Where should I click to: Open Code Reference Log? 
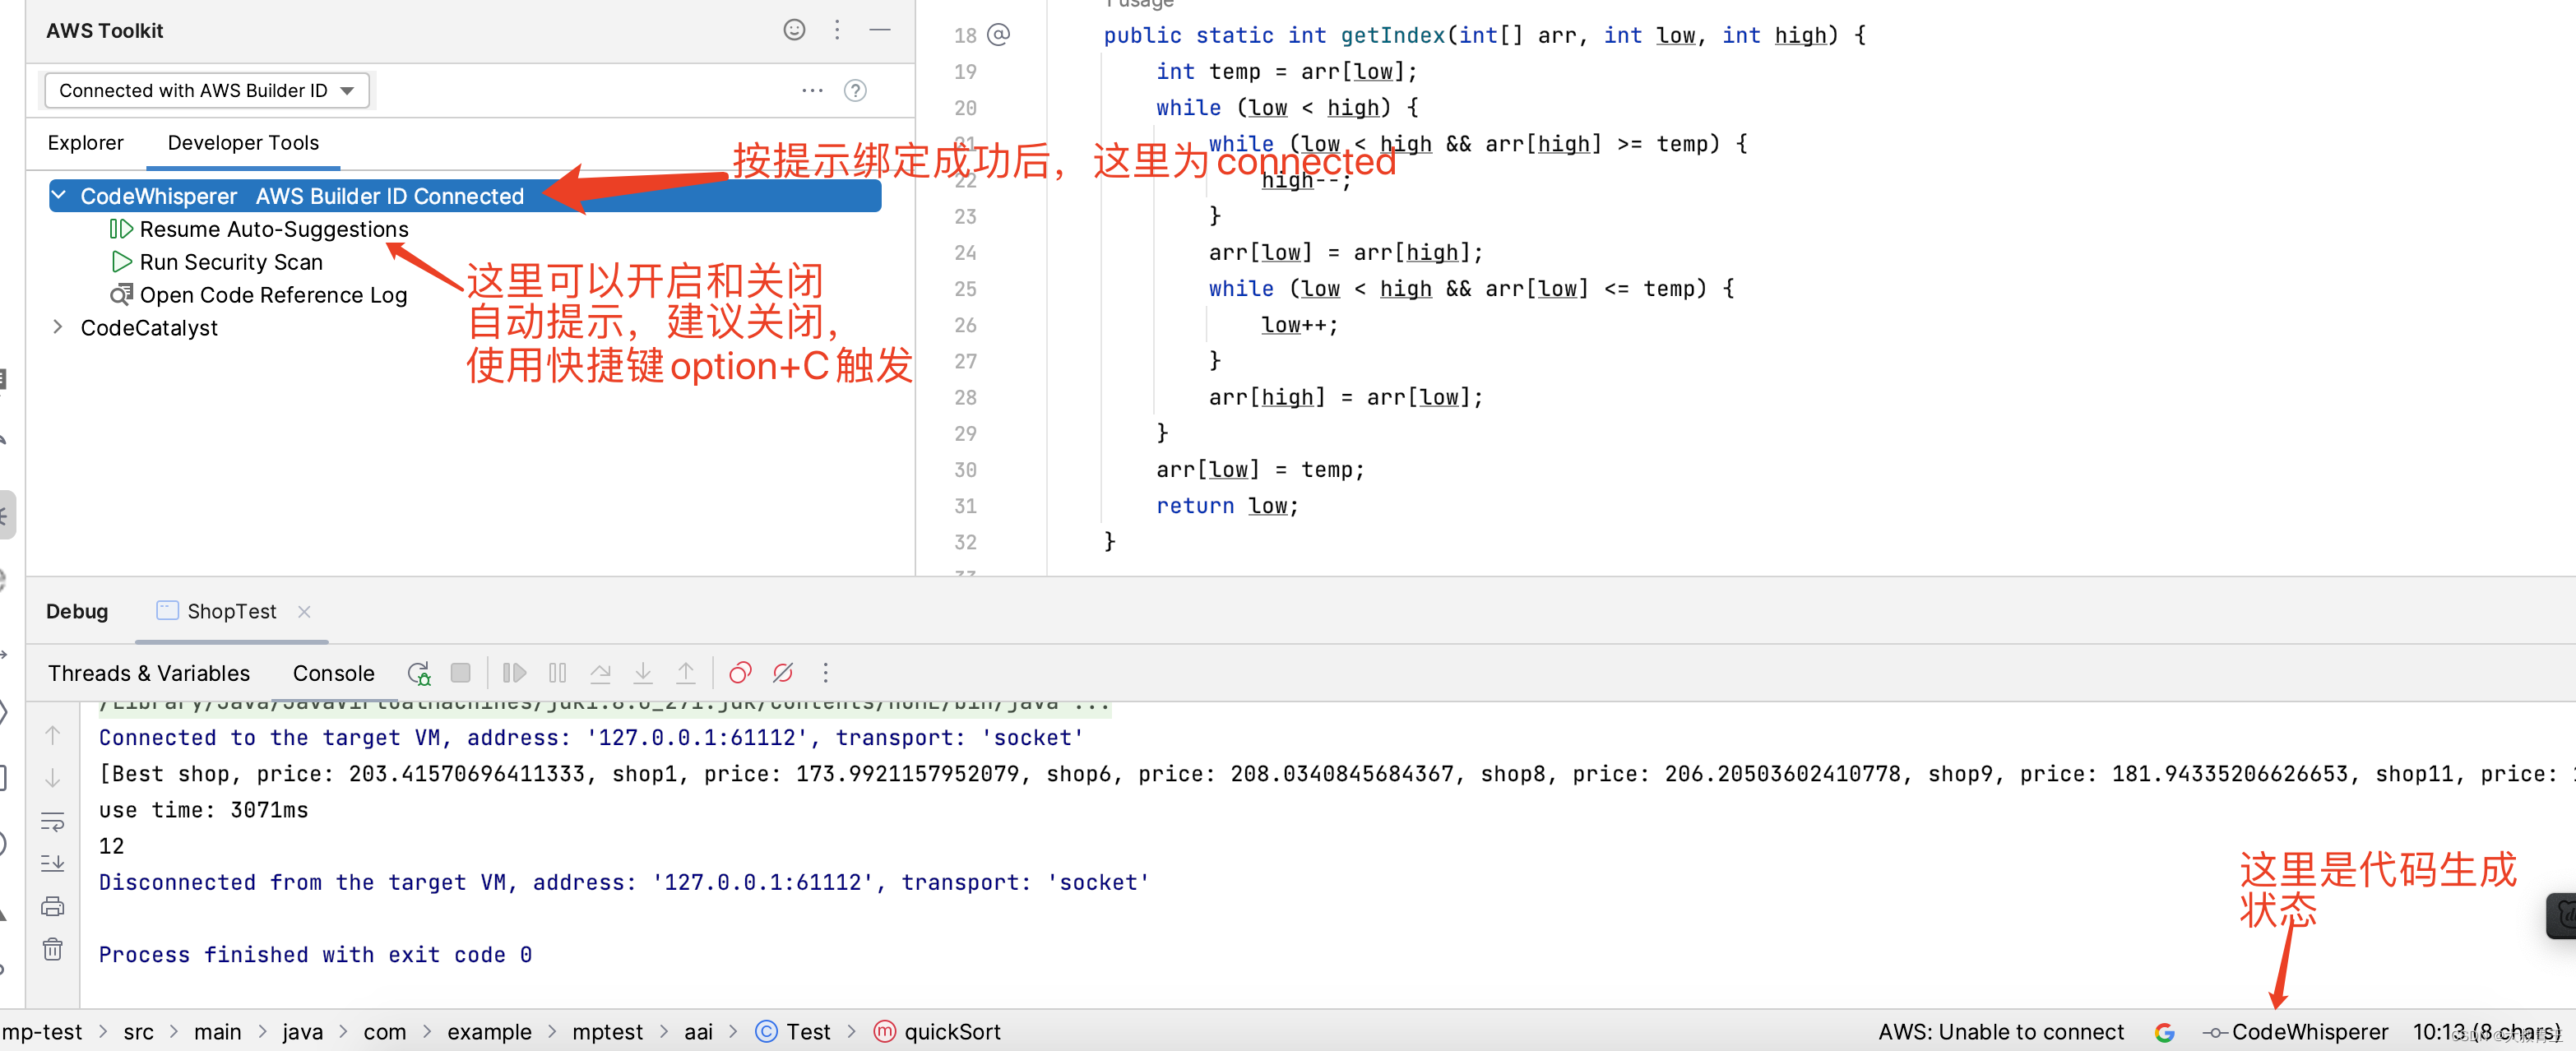tap(273, 295)
